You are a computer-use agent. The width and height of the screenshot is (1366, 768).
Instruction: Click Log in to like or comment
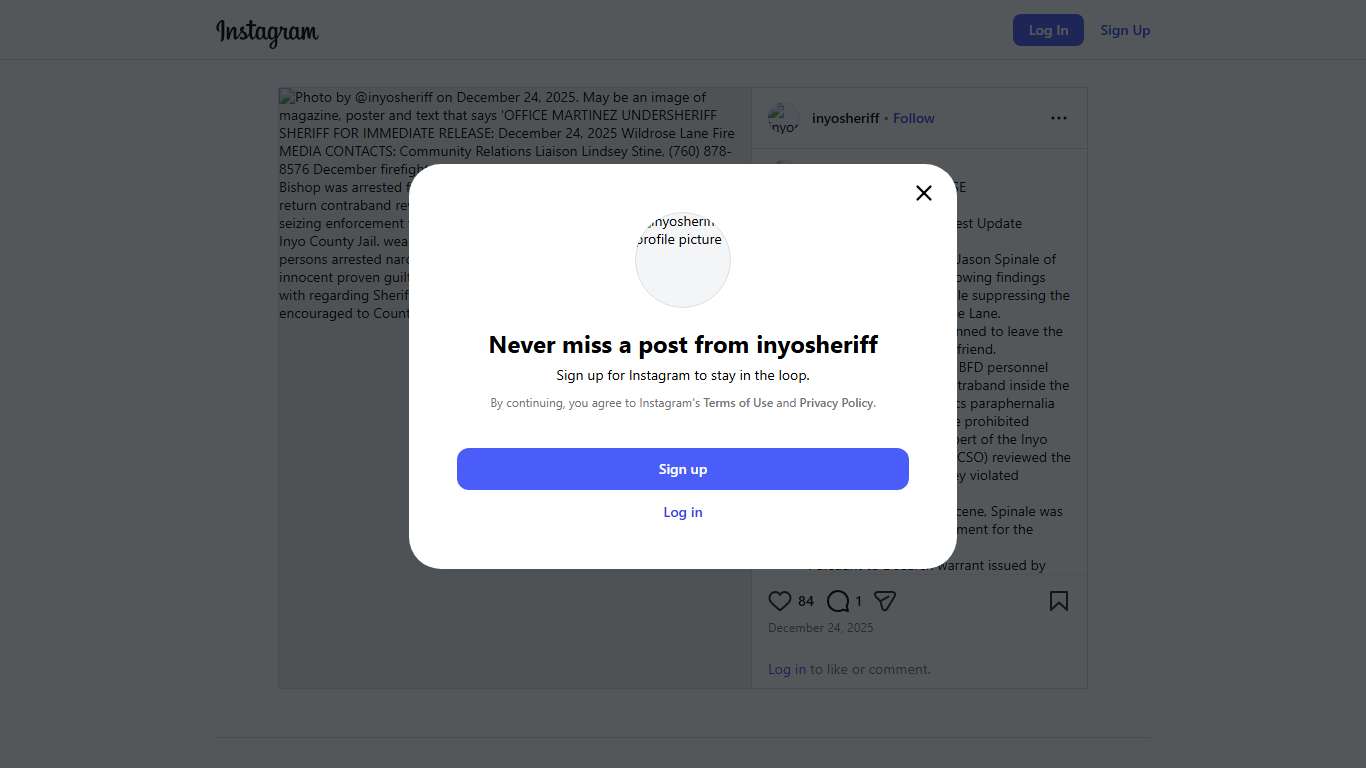[787, 669]
